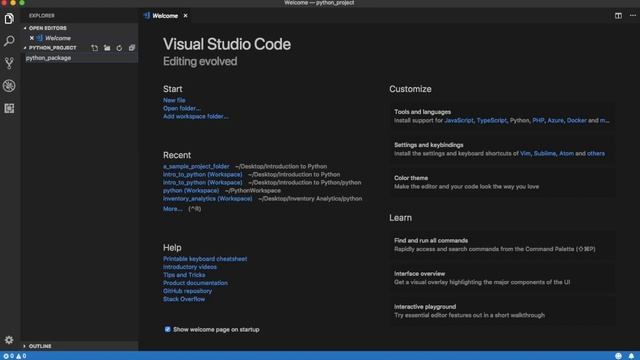Open the Extensions view
Image resolution: width=640 pixels, height=360 pixels.
pos(9,108)
